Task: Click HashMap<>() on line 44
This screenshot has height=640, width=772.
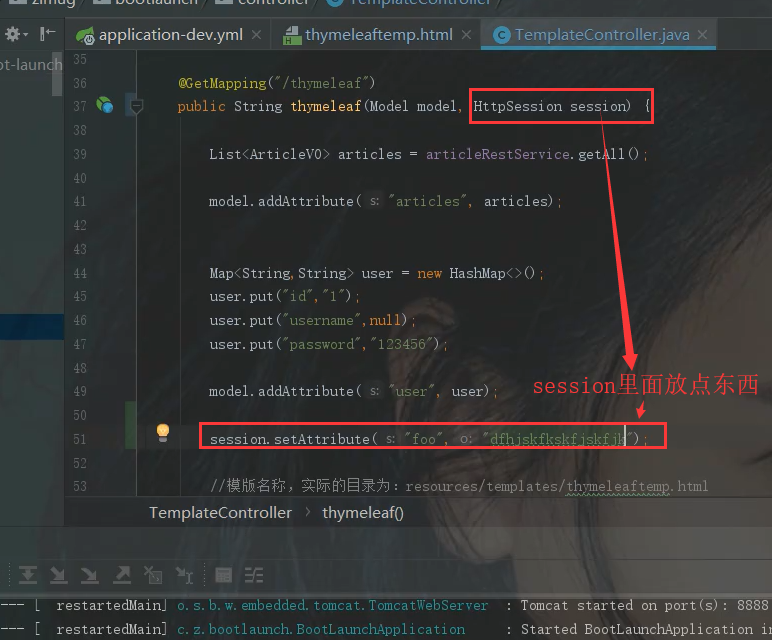Action: point(492,273)
